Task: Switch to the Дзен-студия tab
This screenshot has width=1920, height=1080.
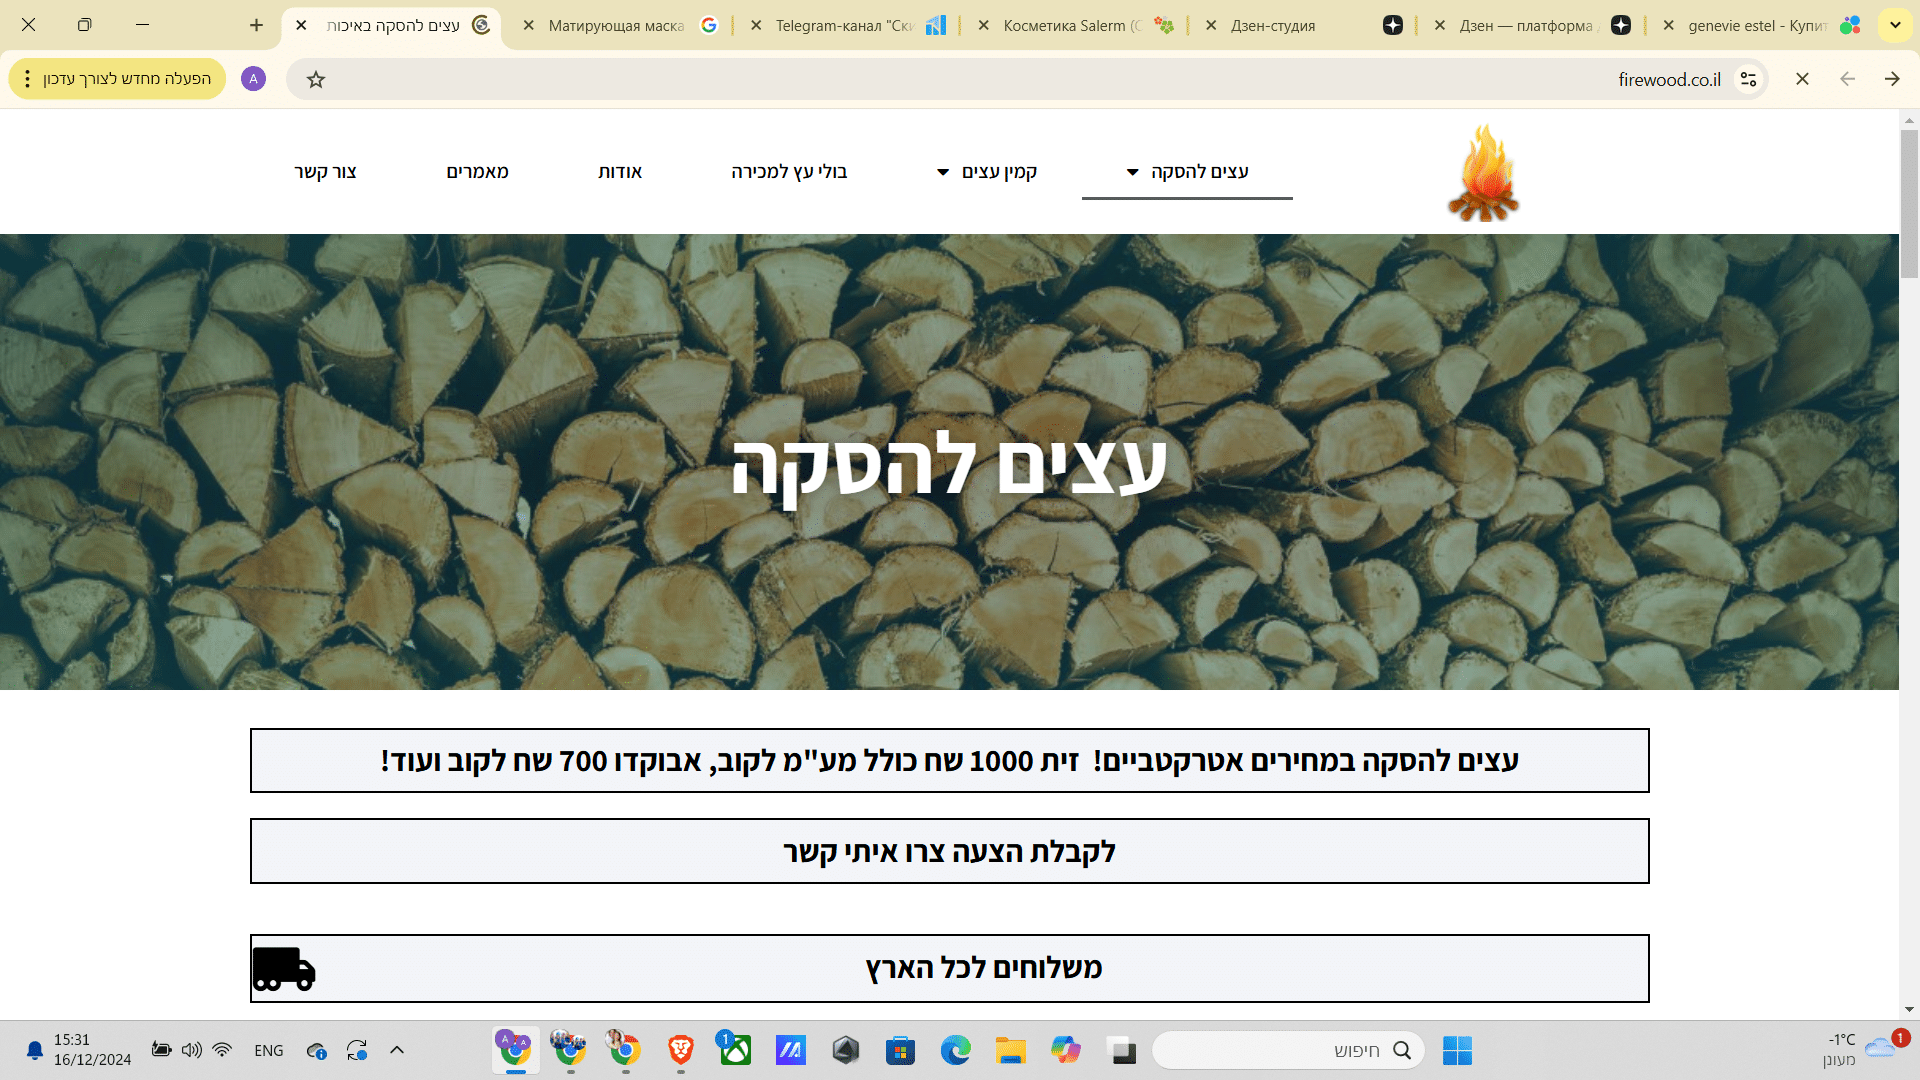Action: click(1272, 26)
